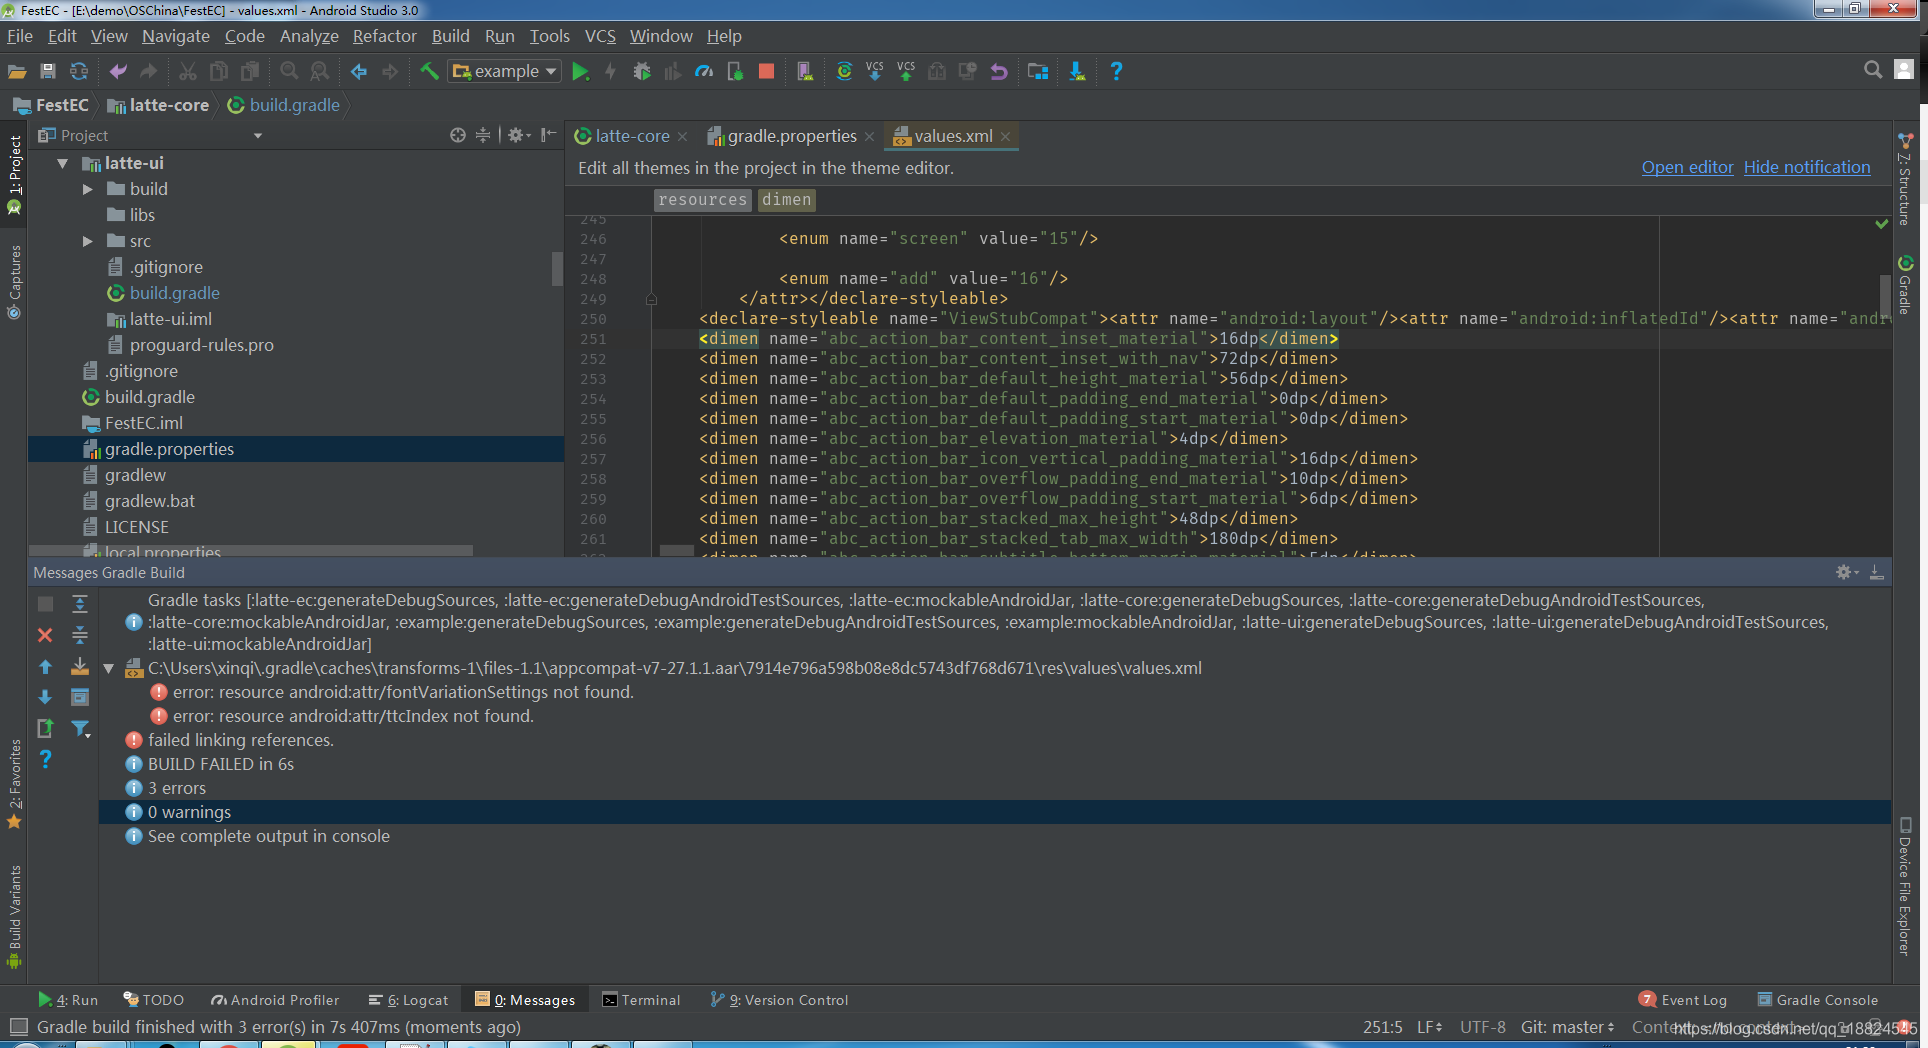The width and height of the screenshot is (1928, 1048).
Task: Go to previous message with up arrow
Action: pos(45,666)
